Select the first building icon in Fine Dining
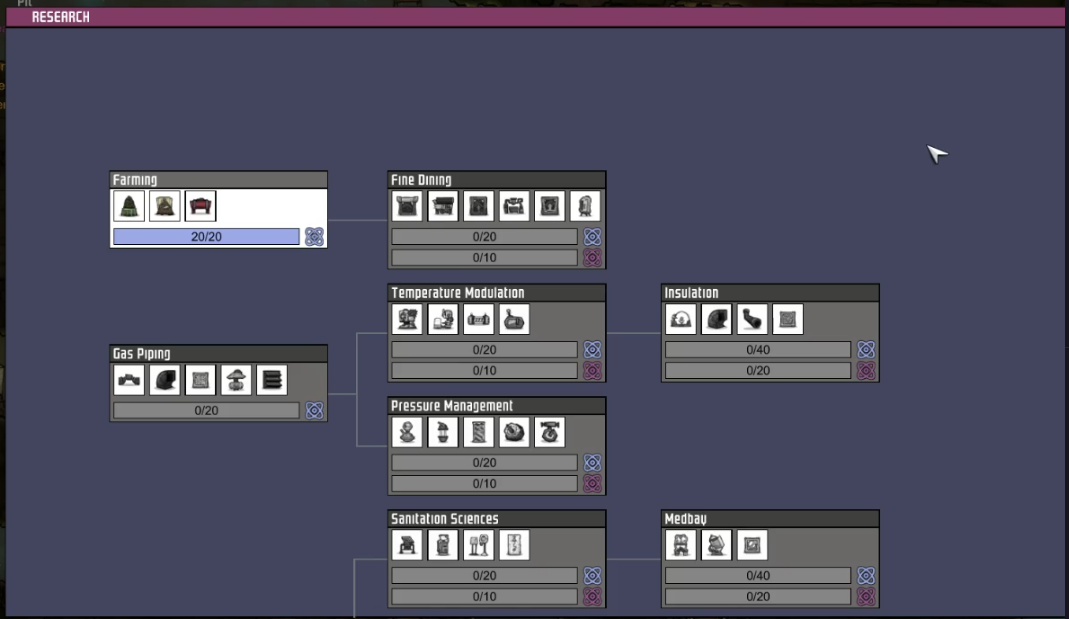 click(407, 206)
